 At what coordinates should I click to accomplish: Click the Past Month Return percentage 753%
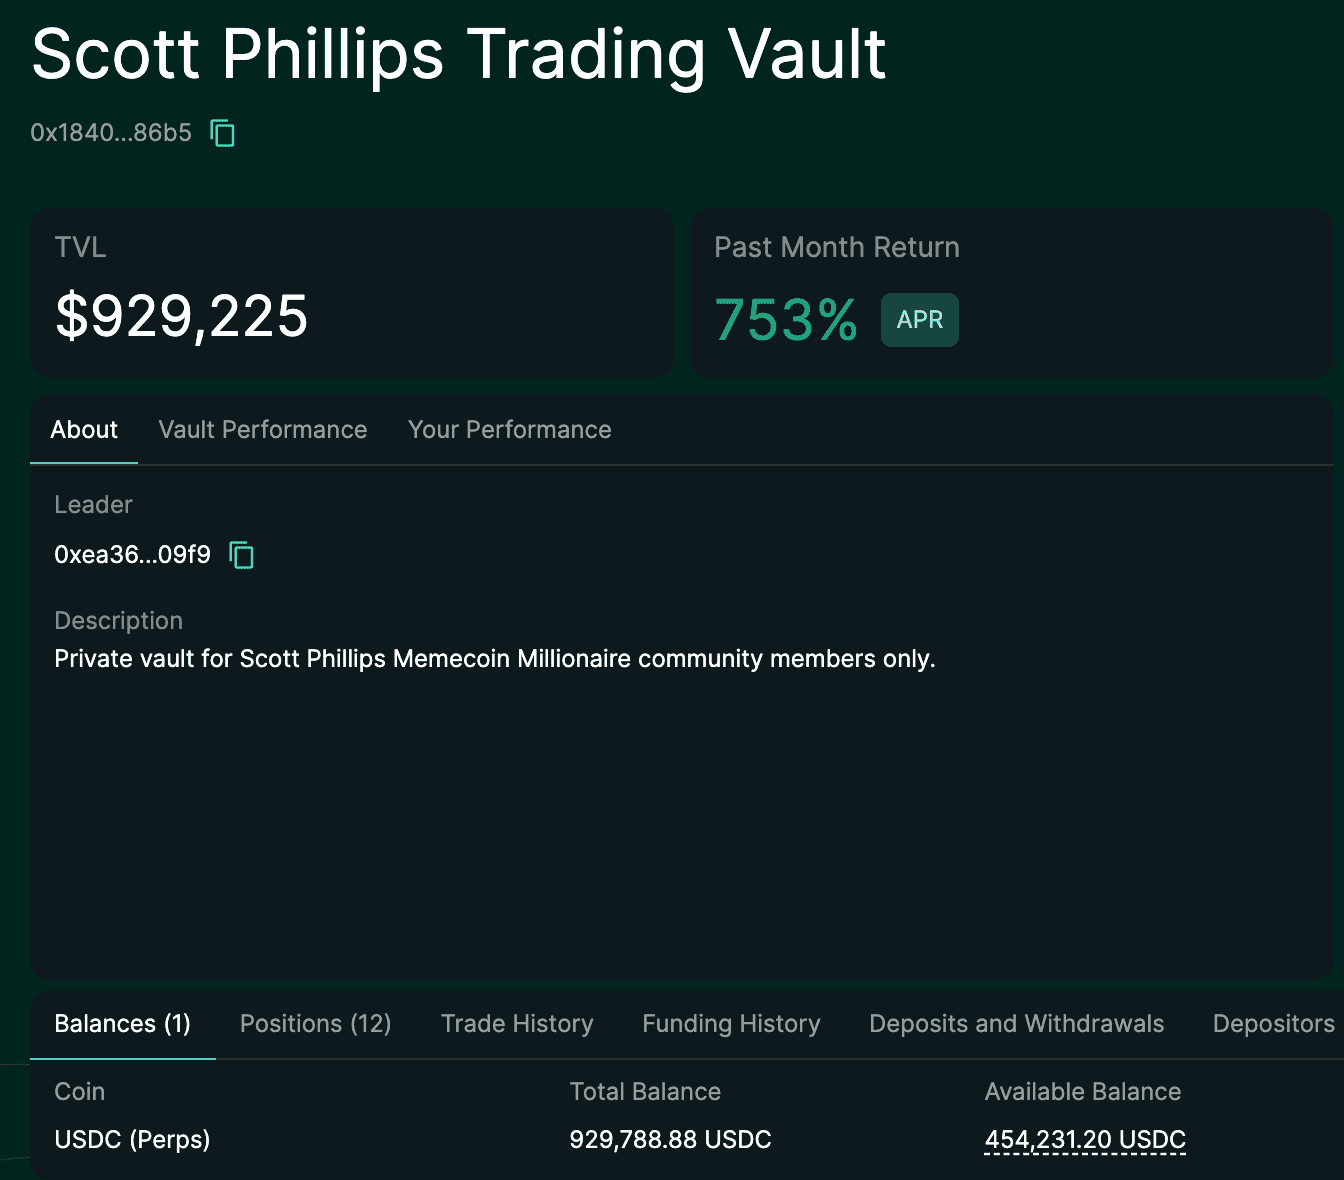[x=786, y=320]
